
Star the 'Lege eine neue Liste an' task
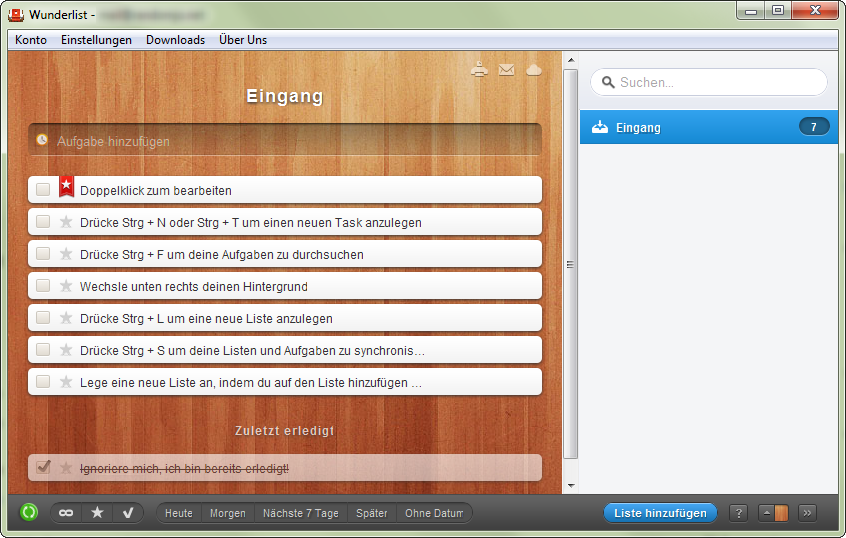click(x=66, y=382)
